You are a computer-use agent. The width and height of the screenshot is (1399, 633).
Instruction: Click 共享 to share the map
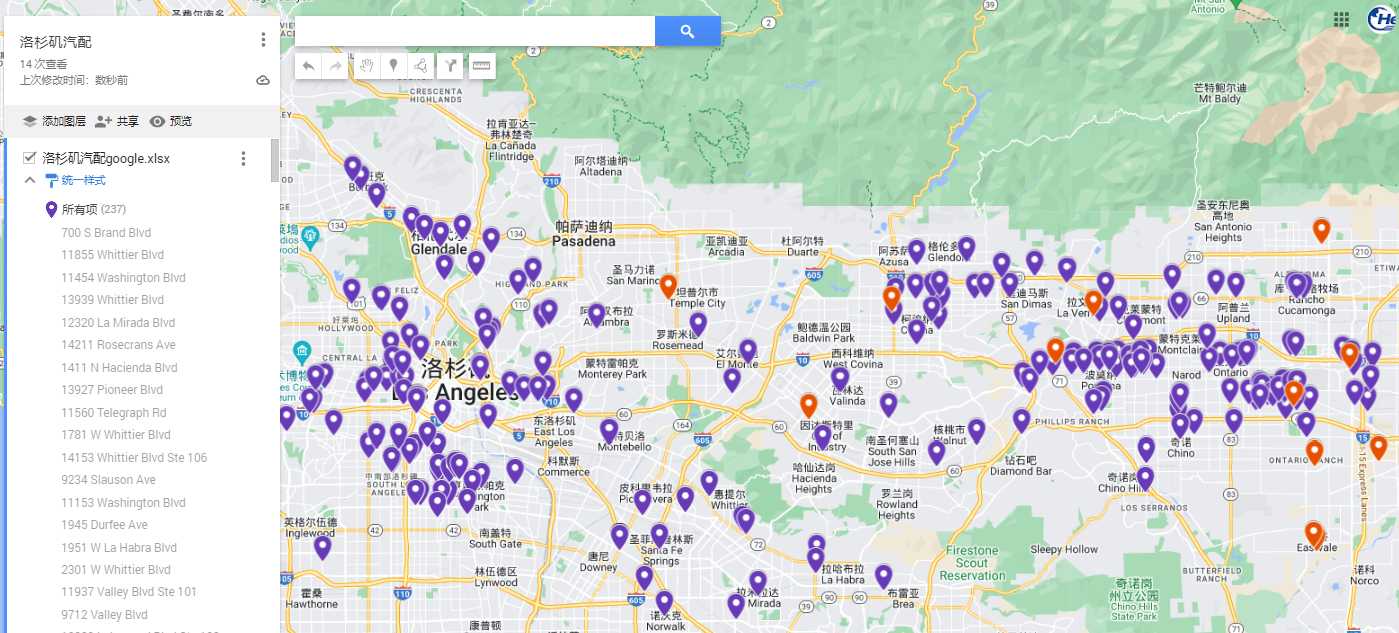117,121
